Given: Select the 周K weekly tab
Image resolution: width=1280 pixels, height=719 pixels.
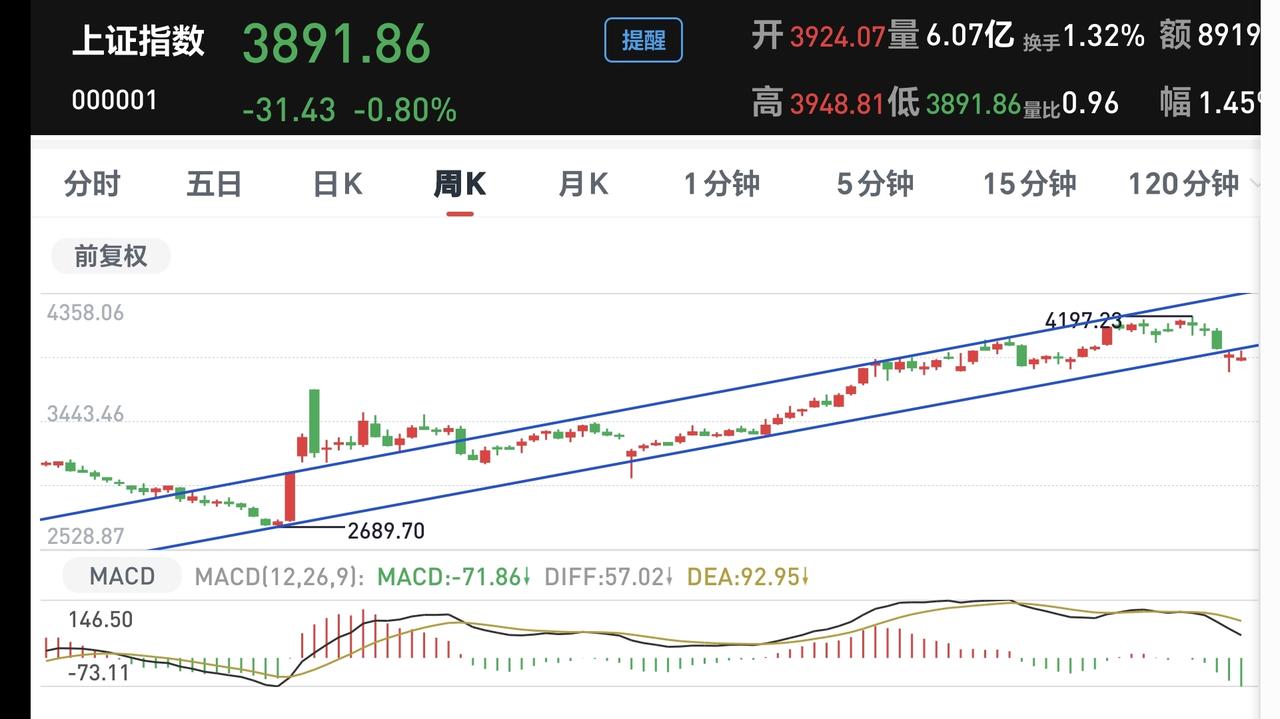Looking at the screenshot, I should click(459, 184).
